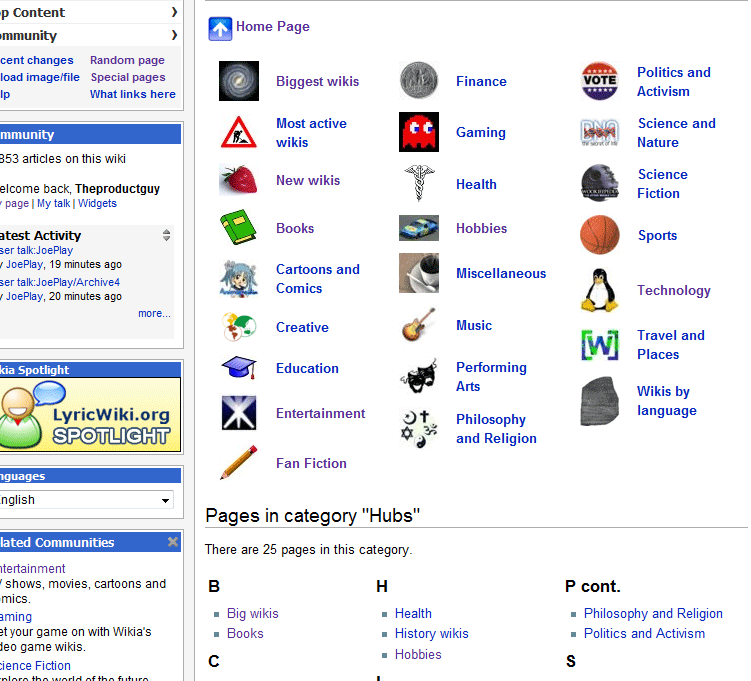
Task: Click the History wikis link
Action: pyautogui.click(x=431, y=633)
